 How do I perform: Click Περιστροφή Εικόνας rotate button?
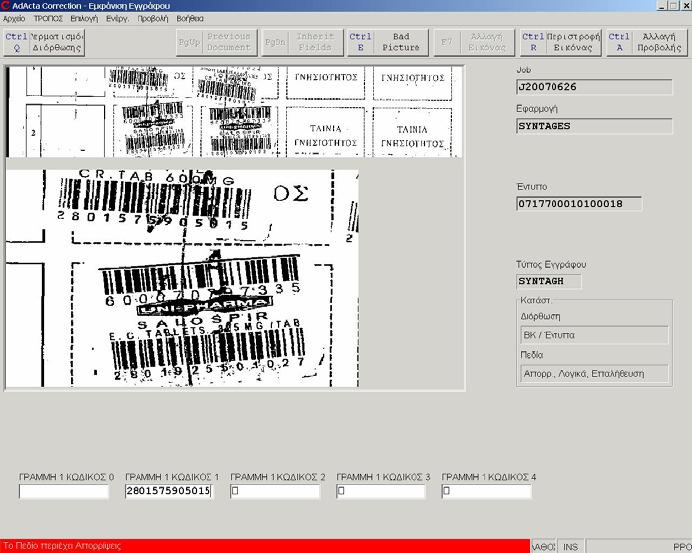click(561, 42)
